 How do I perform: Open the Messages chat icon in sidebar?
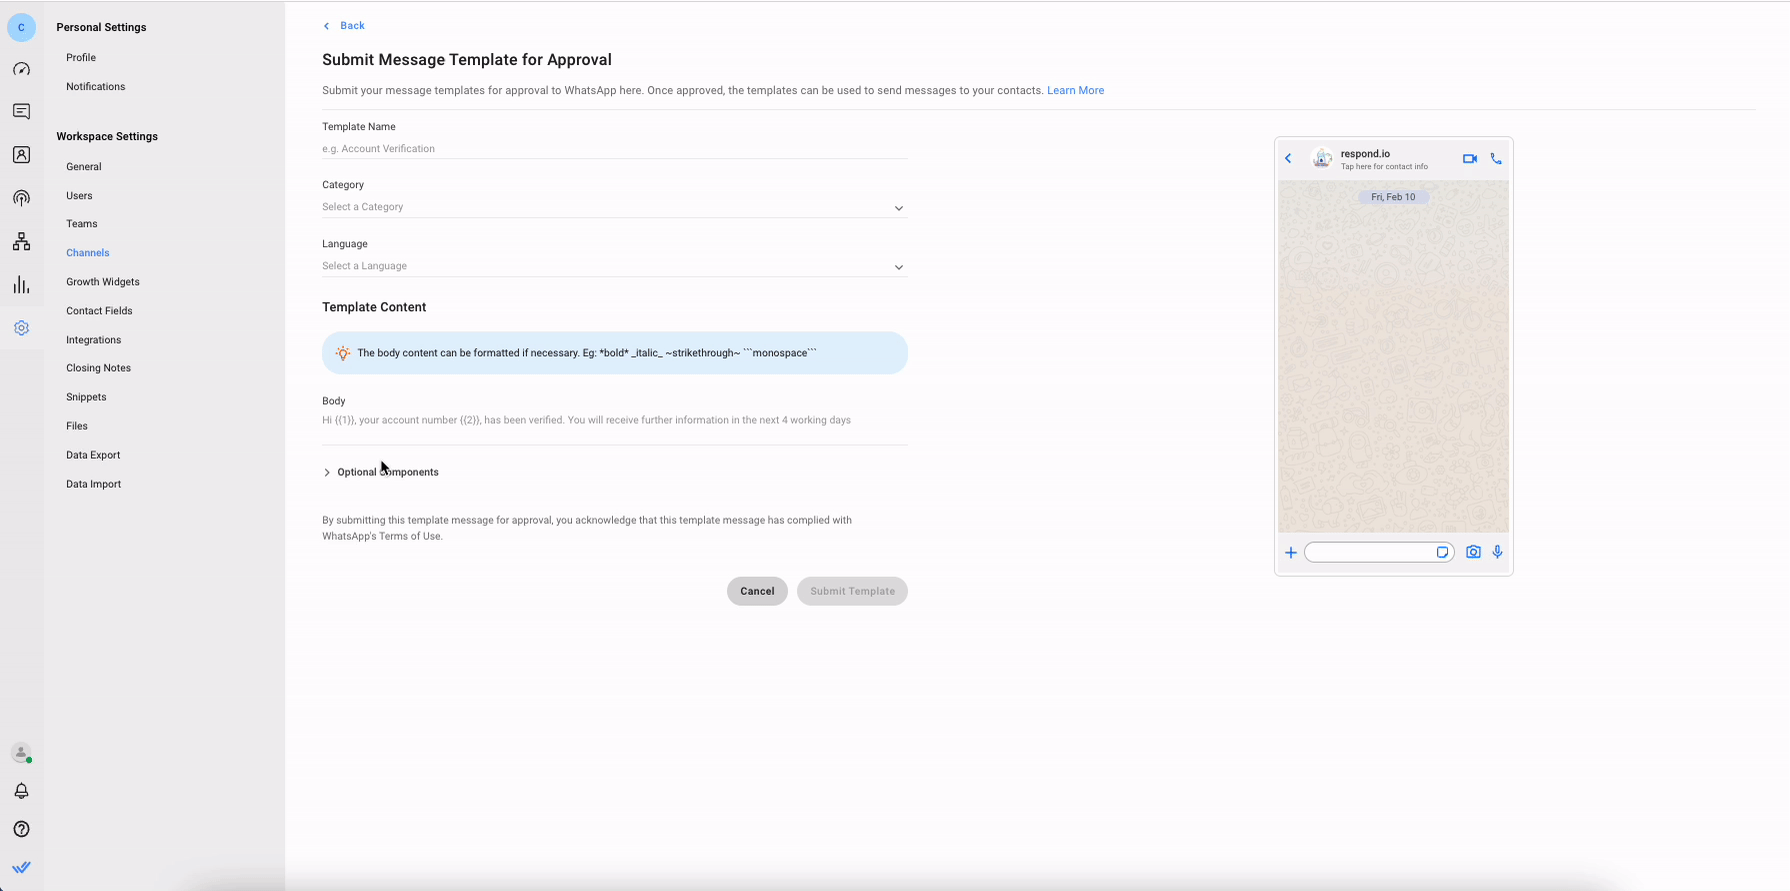(21, 112)
